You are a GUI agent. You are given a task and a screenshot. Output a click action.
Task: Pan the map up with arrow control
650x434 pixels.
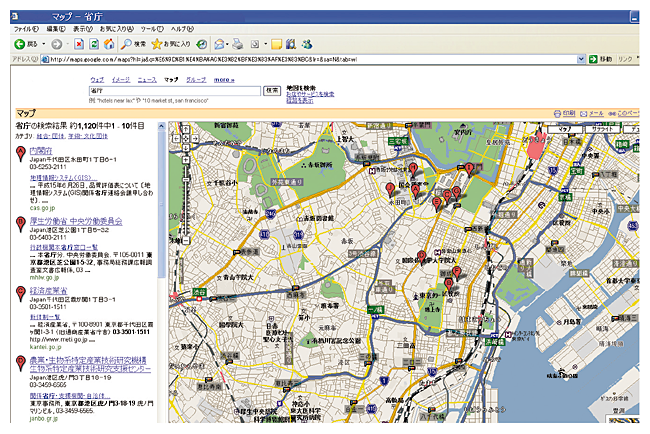186,130
